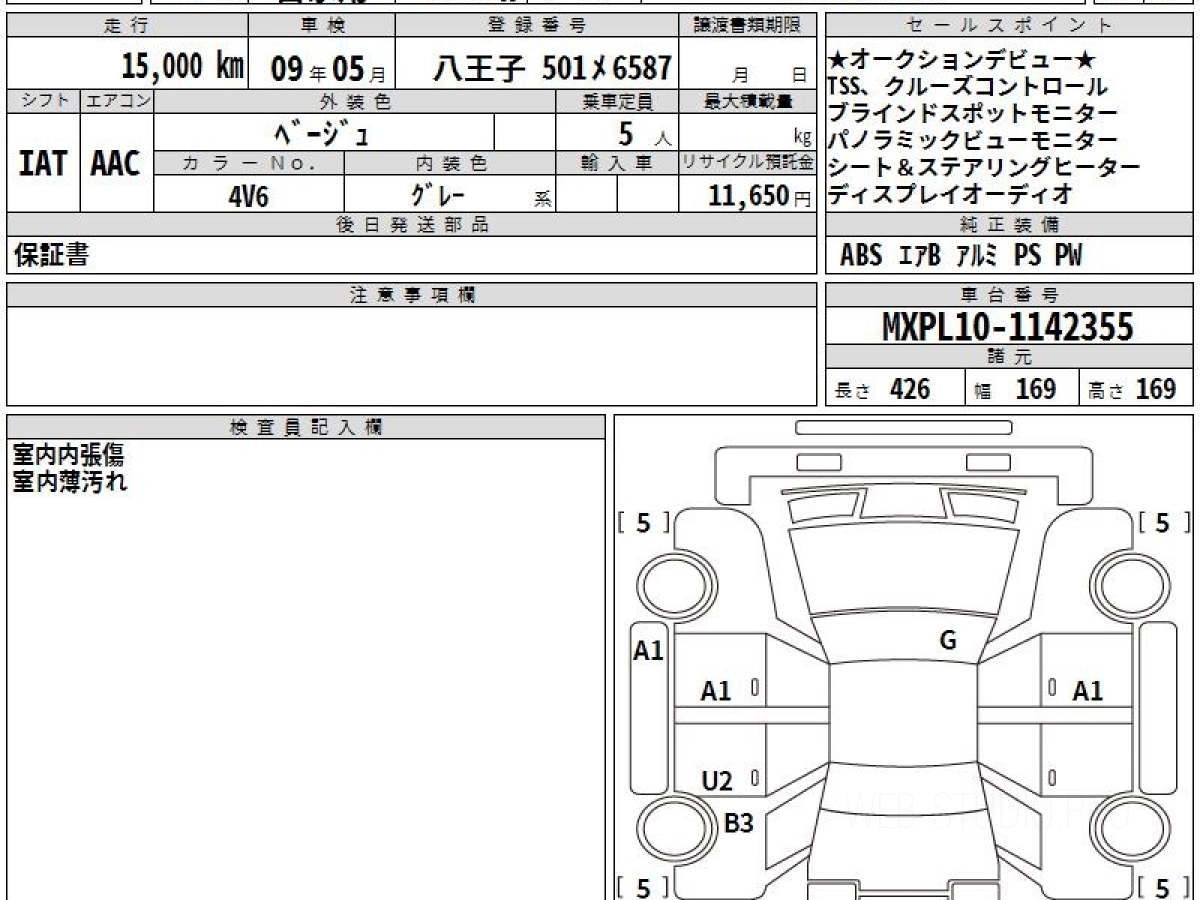The image size is (1200, 900).
Task: Click the PS equipment code
Action: tap(1027, 255)
